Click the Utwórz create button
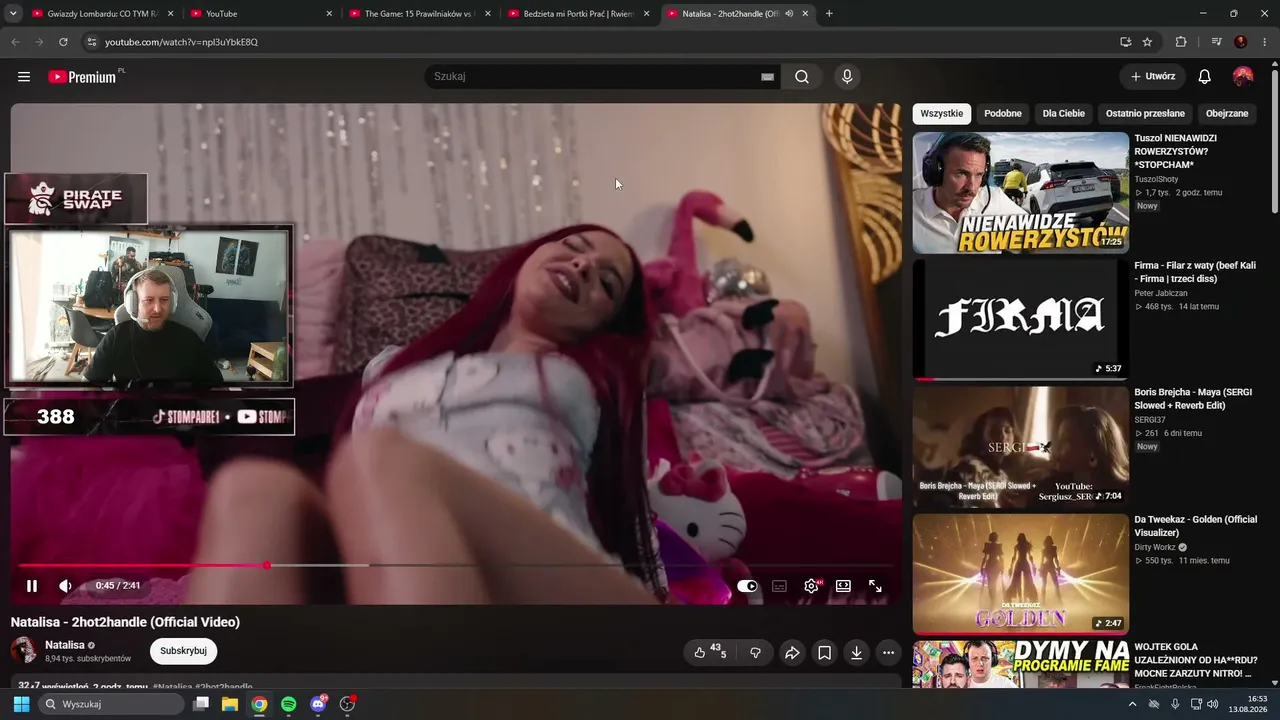Image resolution: width=1280 pixels, height=720 pixels. tap(1152, 76)
